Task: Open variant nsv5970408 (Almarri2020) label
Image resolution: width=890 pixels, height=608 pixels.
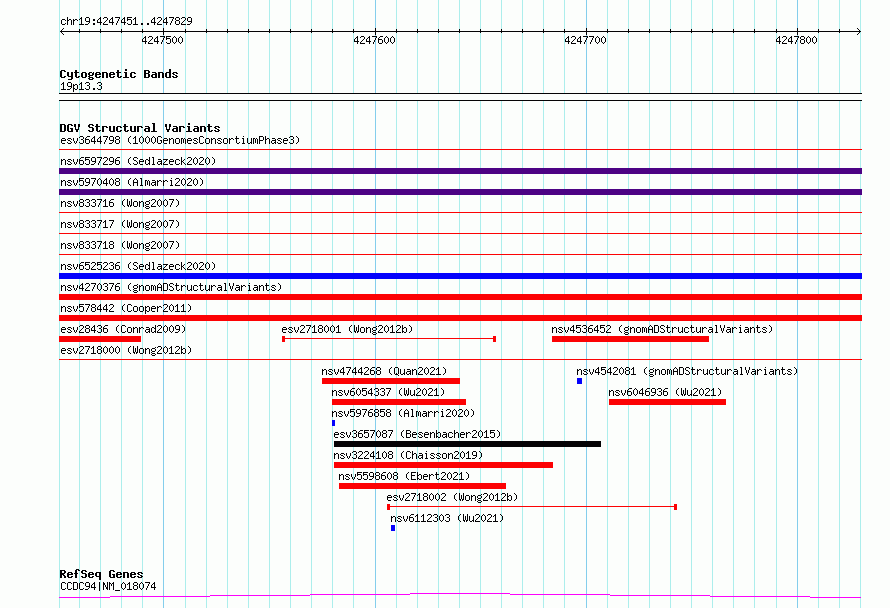Action: coord(132,182)
